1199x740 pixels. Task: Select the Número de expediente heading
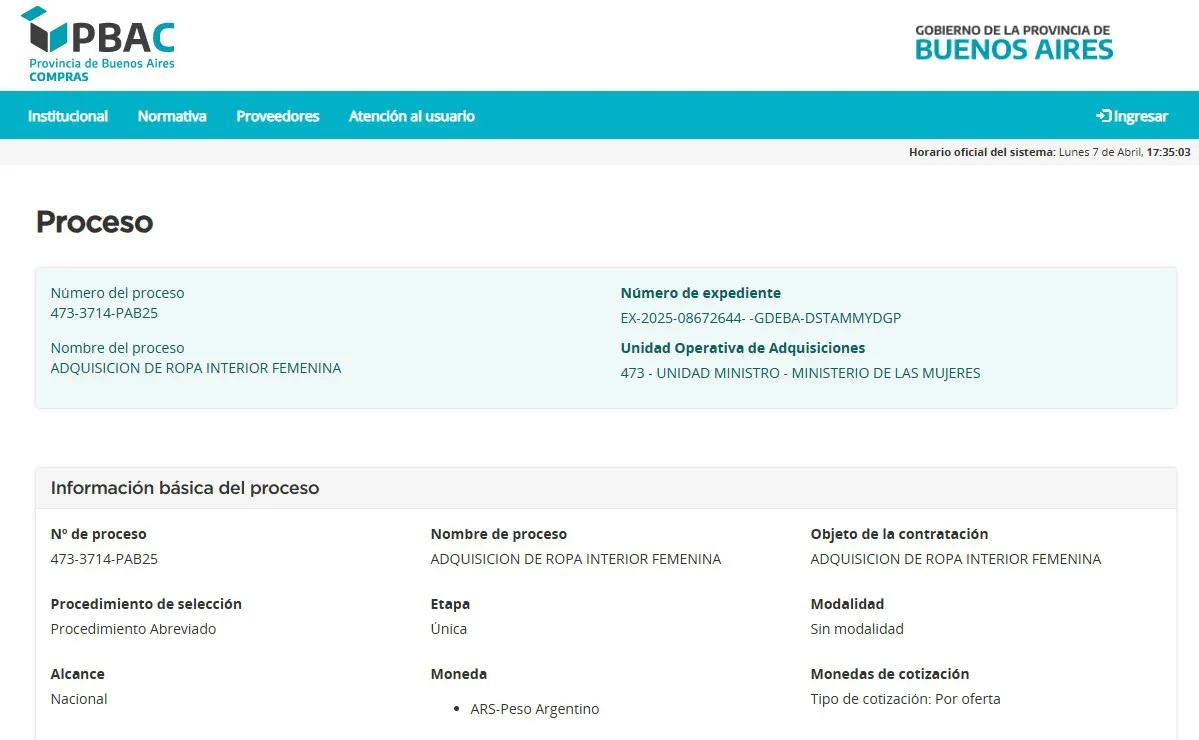(x=700, y=292)
